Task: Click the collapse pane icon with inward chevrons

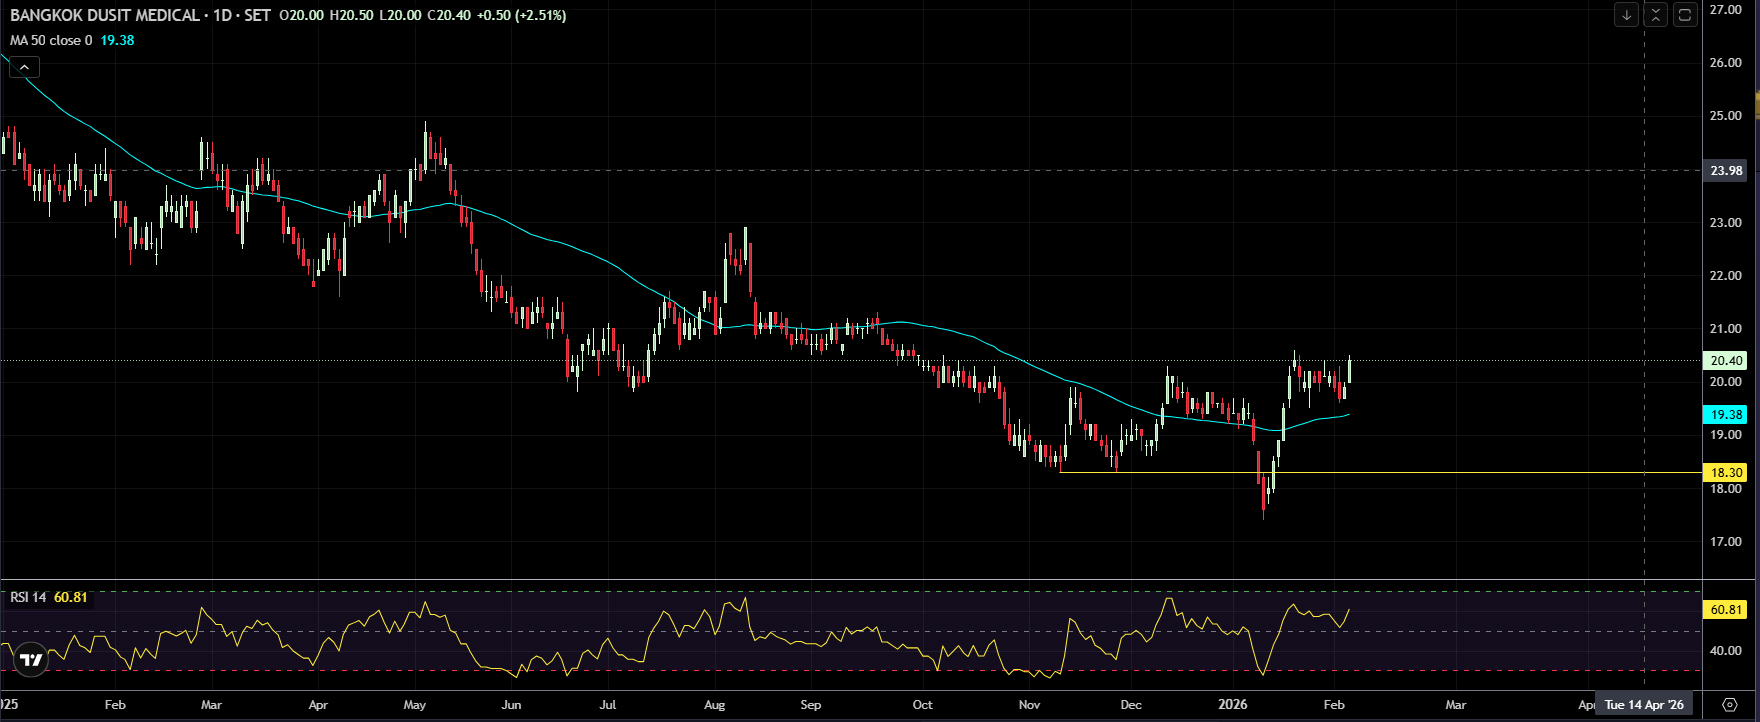Action: click(1656, 15)
